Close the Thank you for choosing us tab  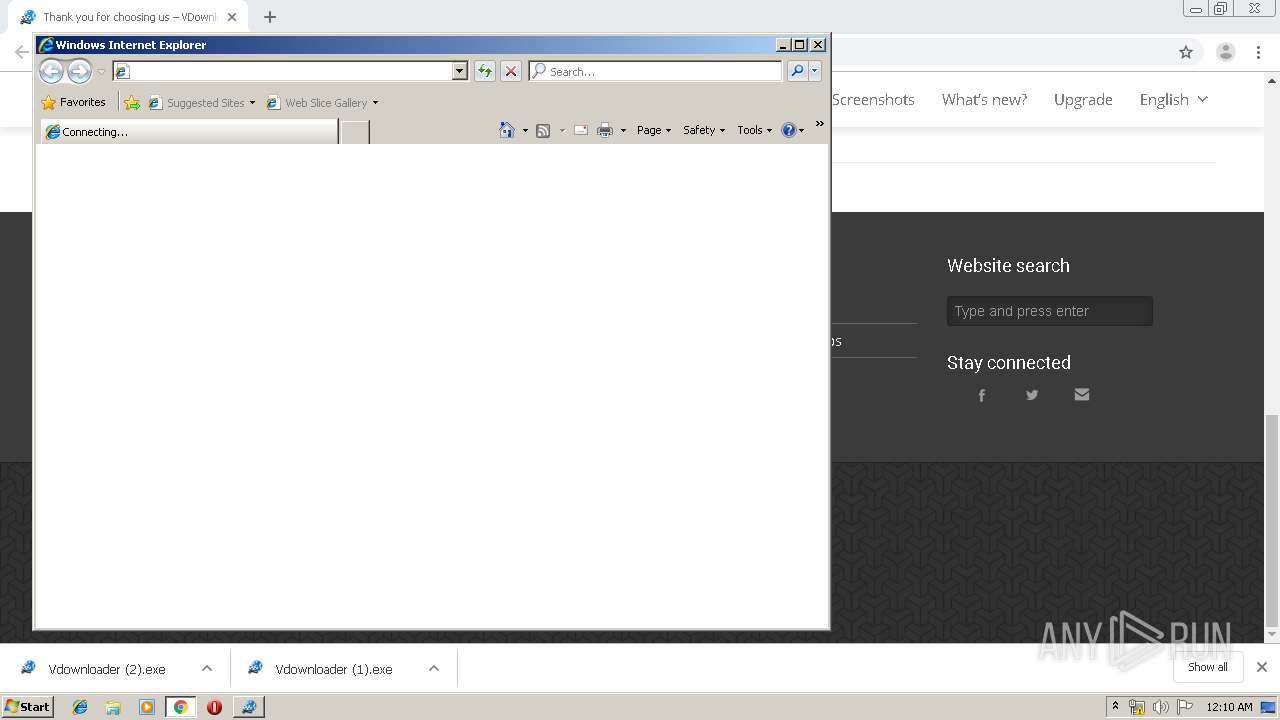(233, 17)
